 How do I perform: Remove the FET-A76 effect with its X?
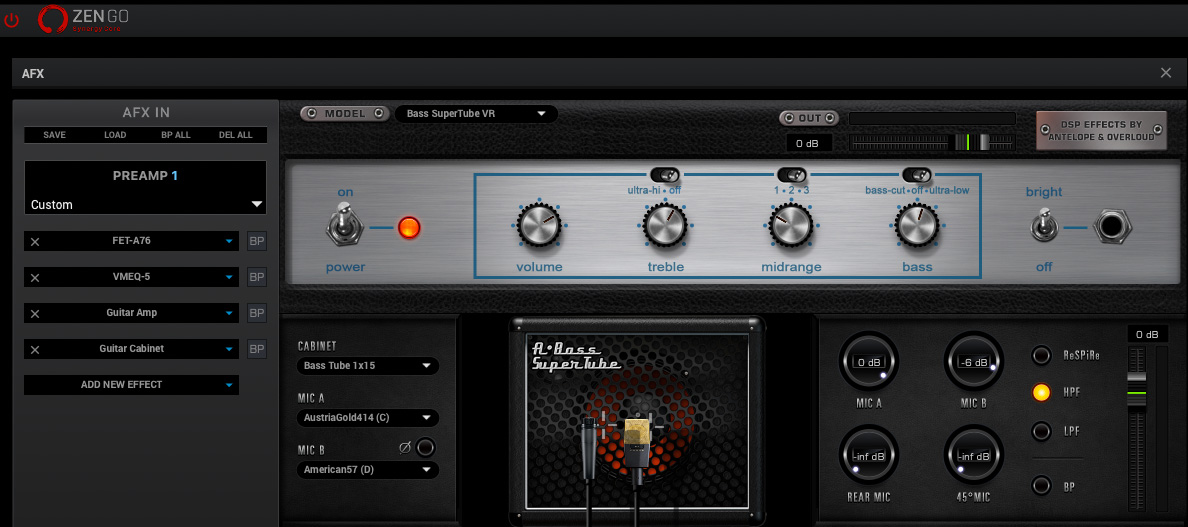pos(35,242)
